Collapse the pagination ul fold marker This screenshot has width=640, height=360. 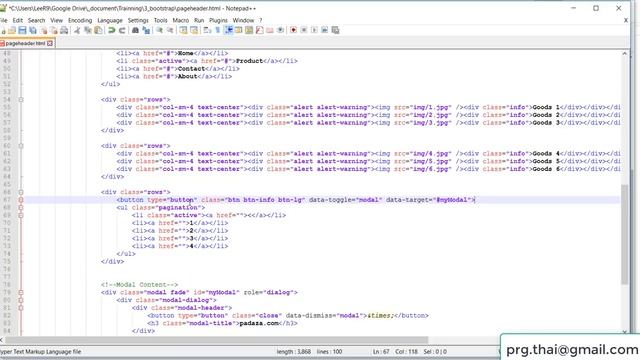coord(21,207)
